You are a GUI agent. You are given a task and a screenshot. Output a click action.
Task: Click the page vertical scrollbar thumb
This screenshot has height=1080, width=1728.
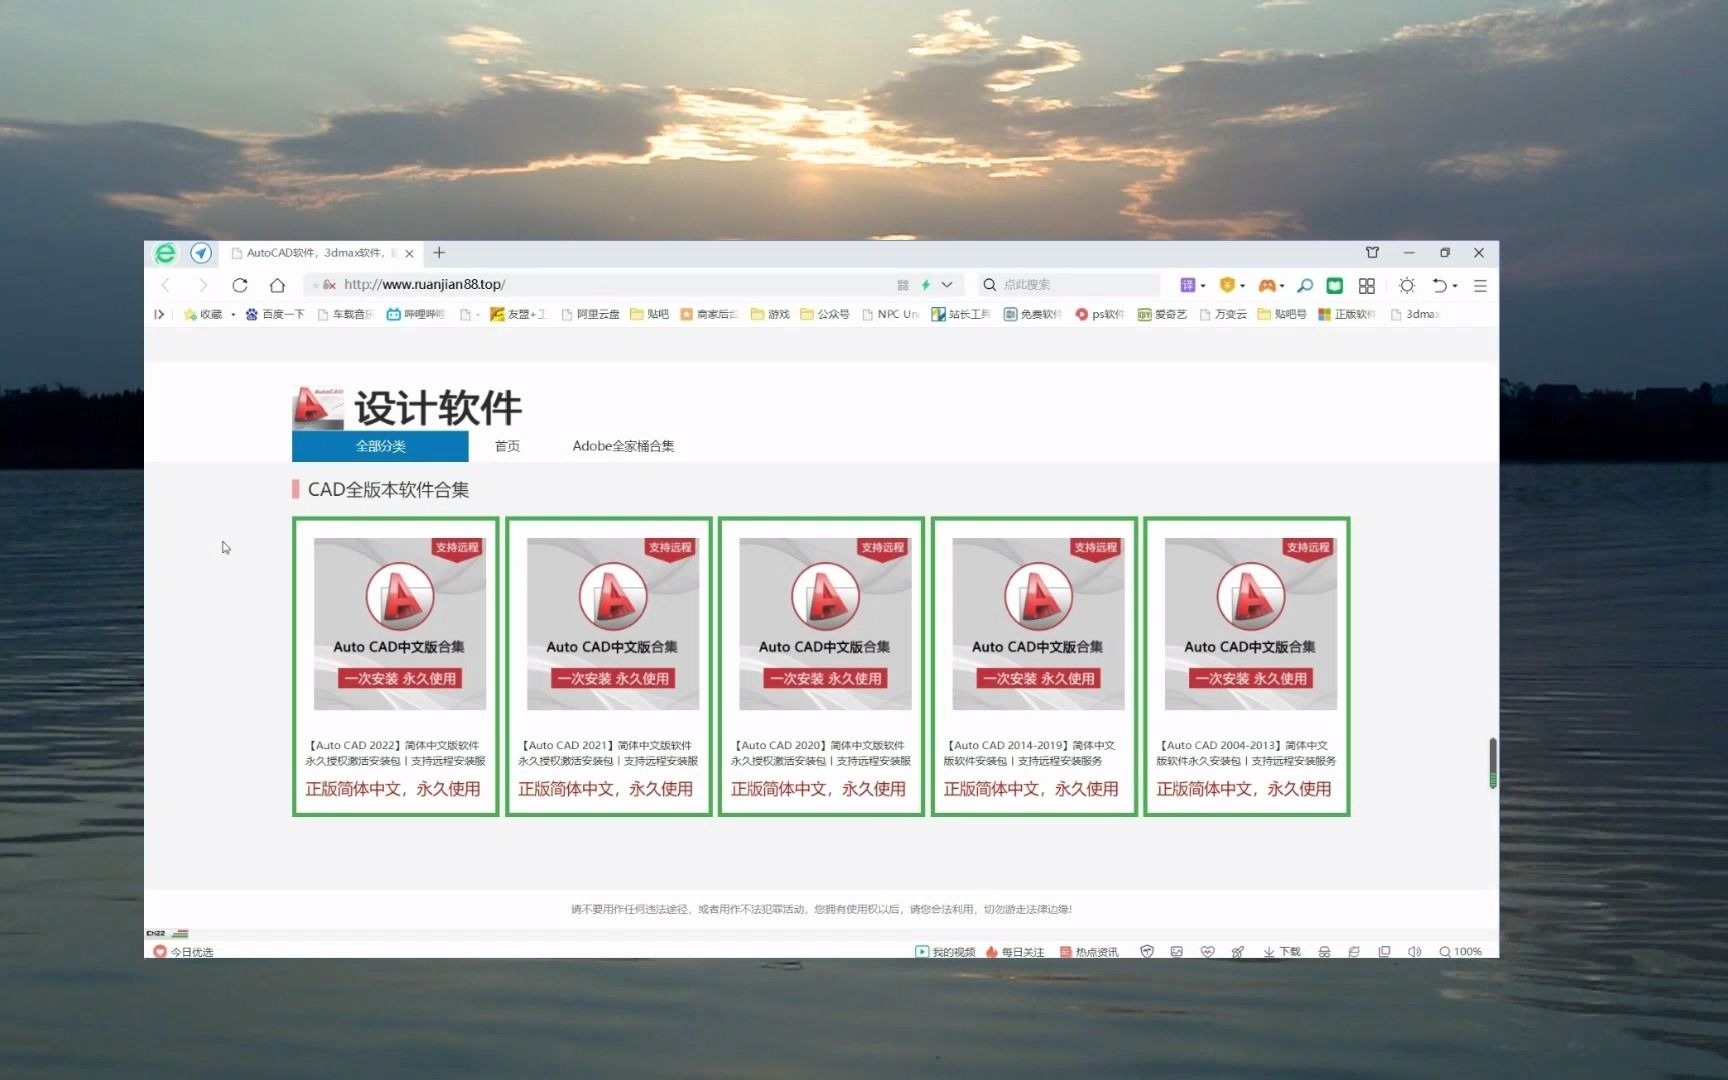click(1492, 763)
